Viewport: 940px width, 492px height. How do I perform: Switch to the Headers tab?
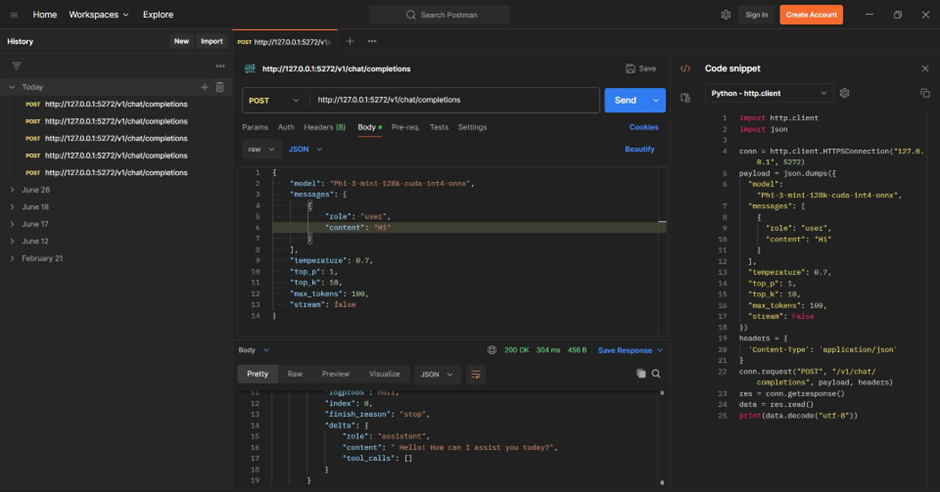(x=324, y=127)
